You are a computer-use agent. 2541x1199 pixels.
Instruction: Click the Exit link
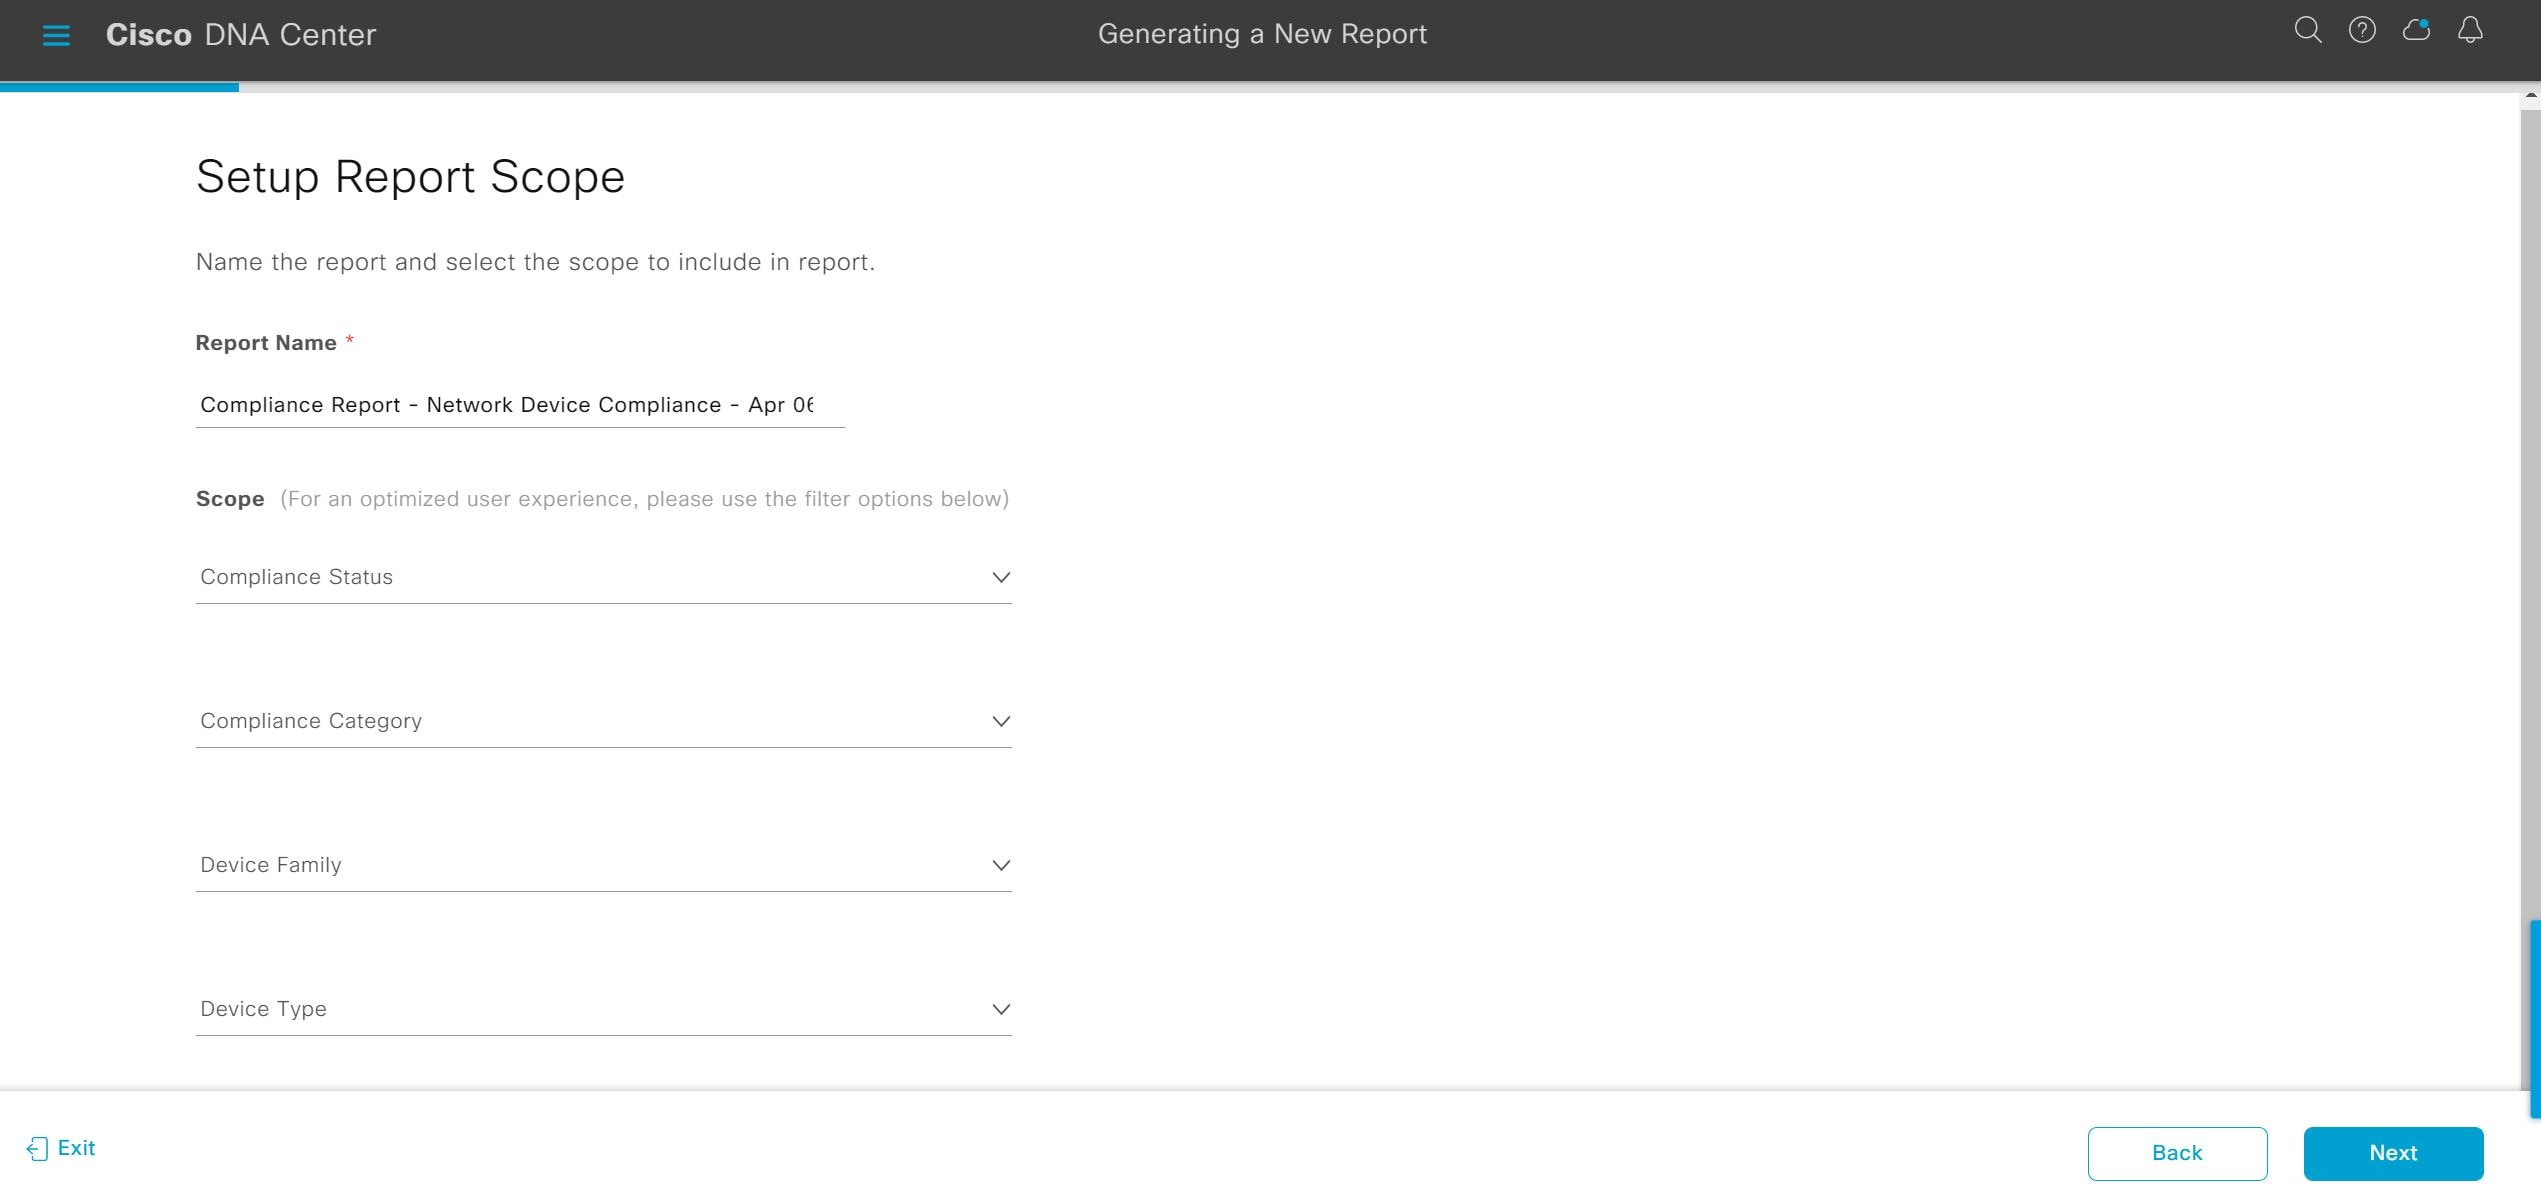point(76,1148)
